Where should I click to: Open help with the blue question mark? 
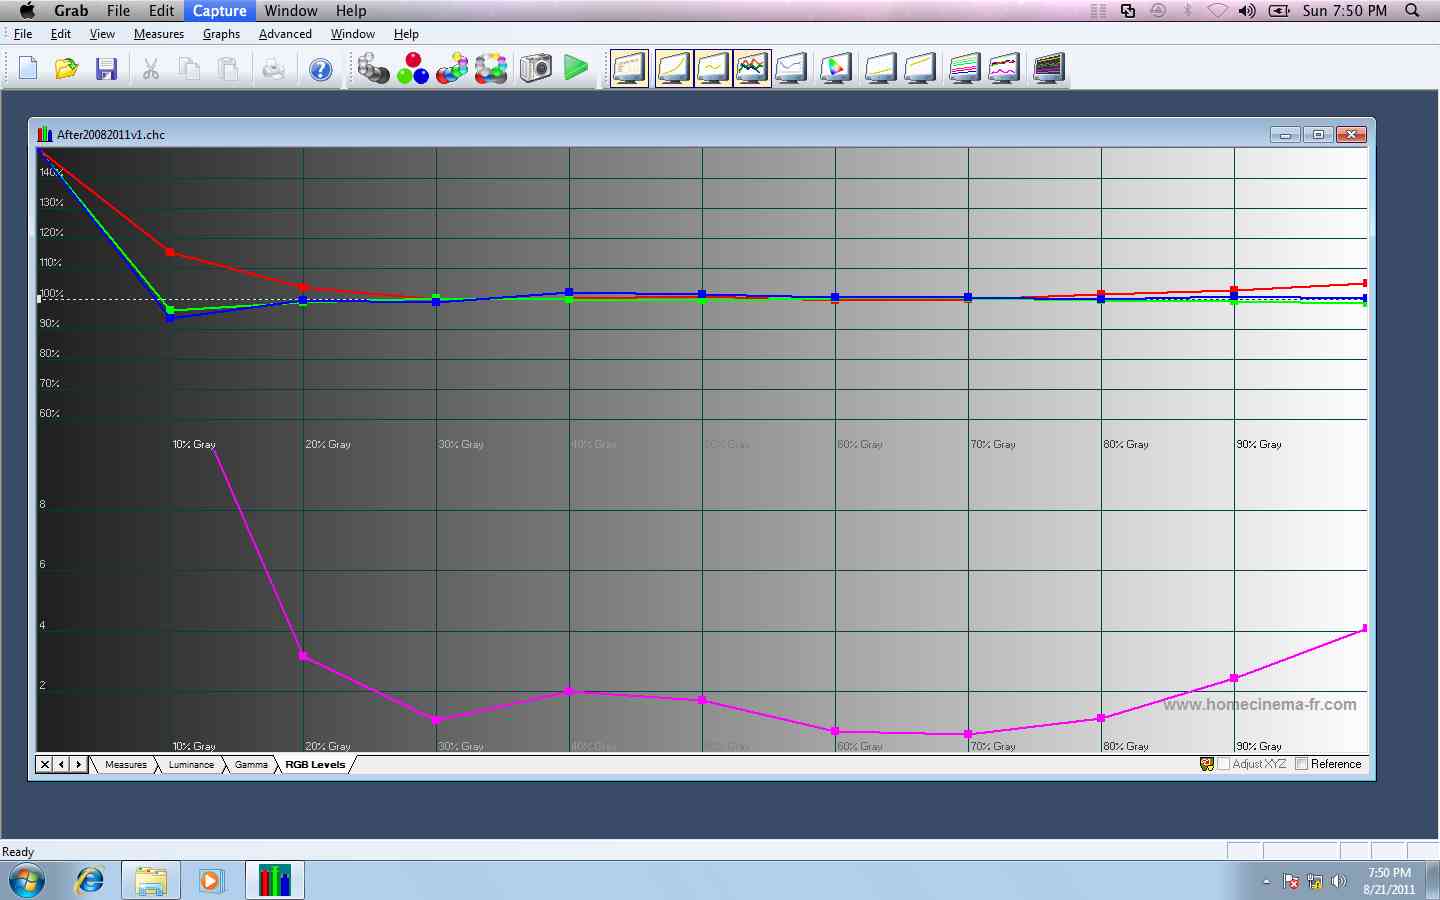point(320,69)
